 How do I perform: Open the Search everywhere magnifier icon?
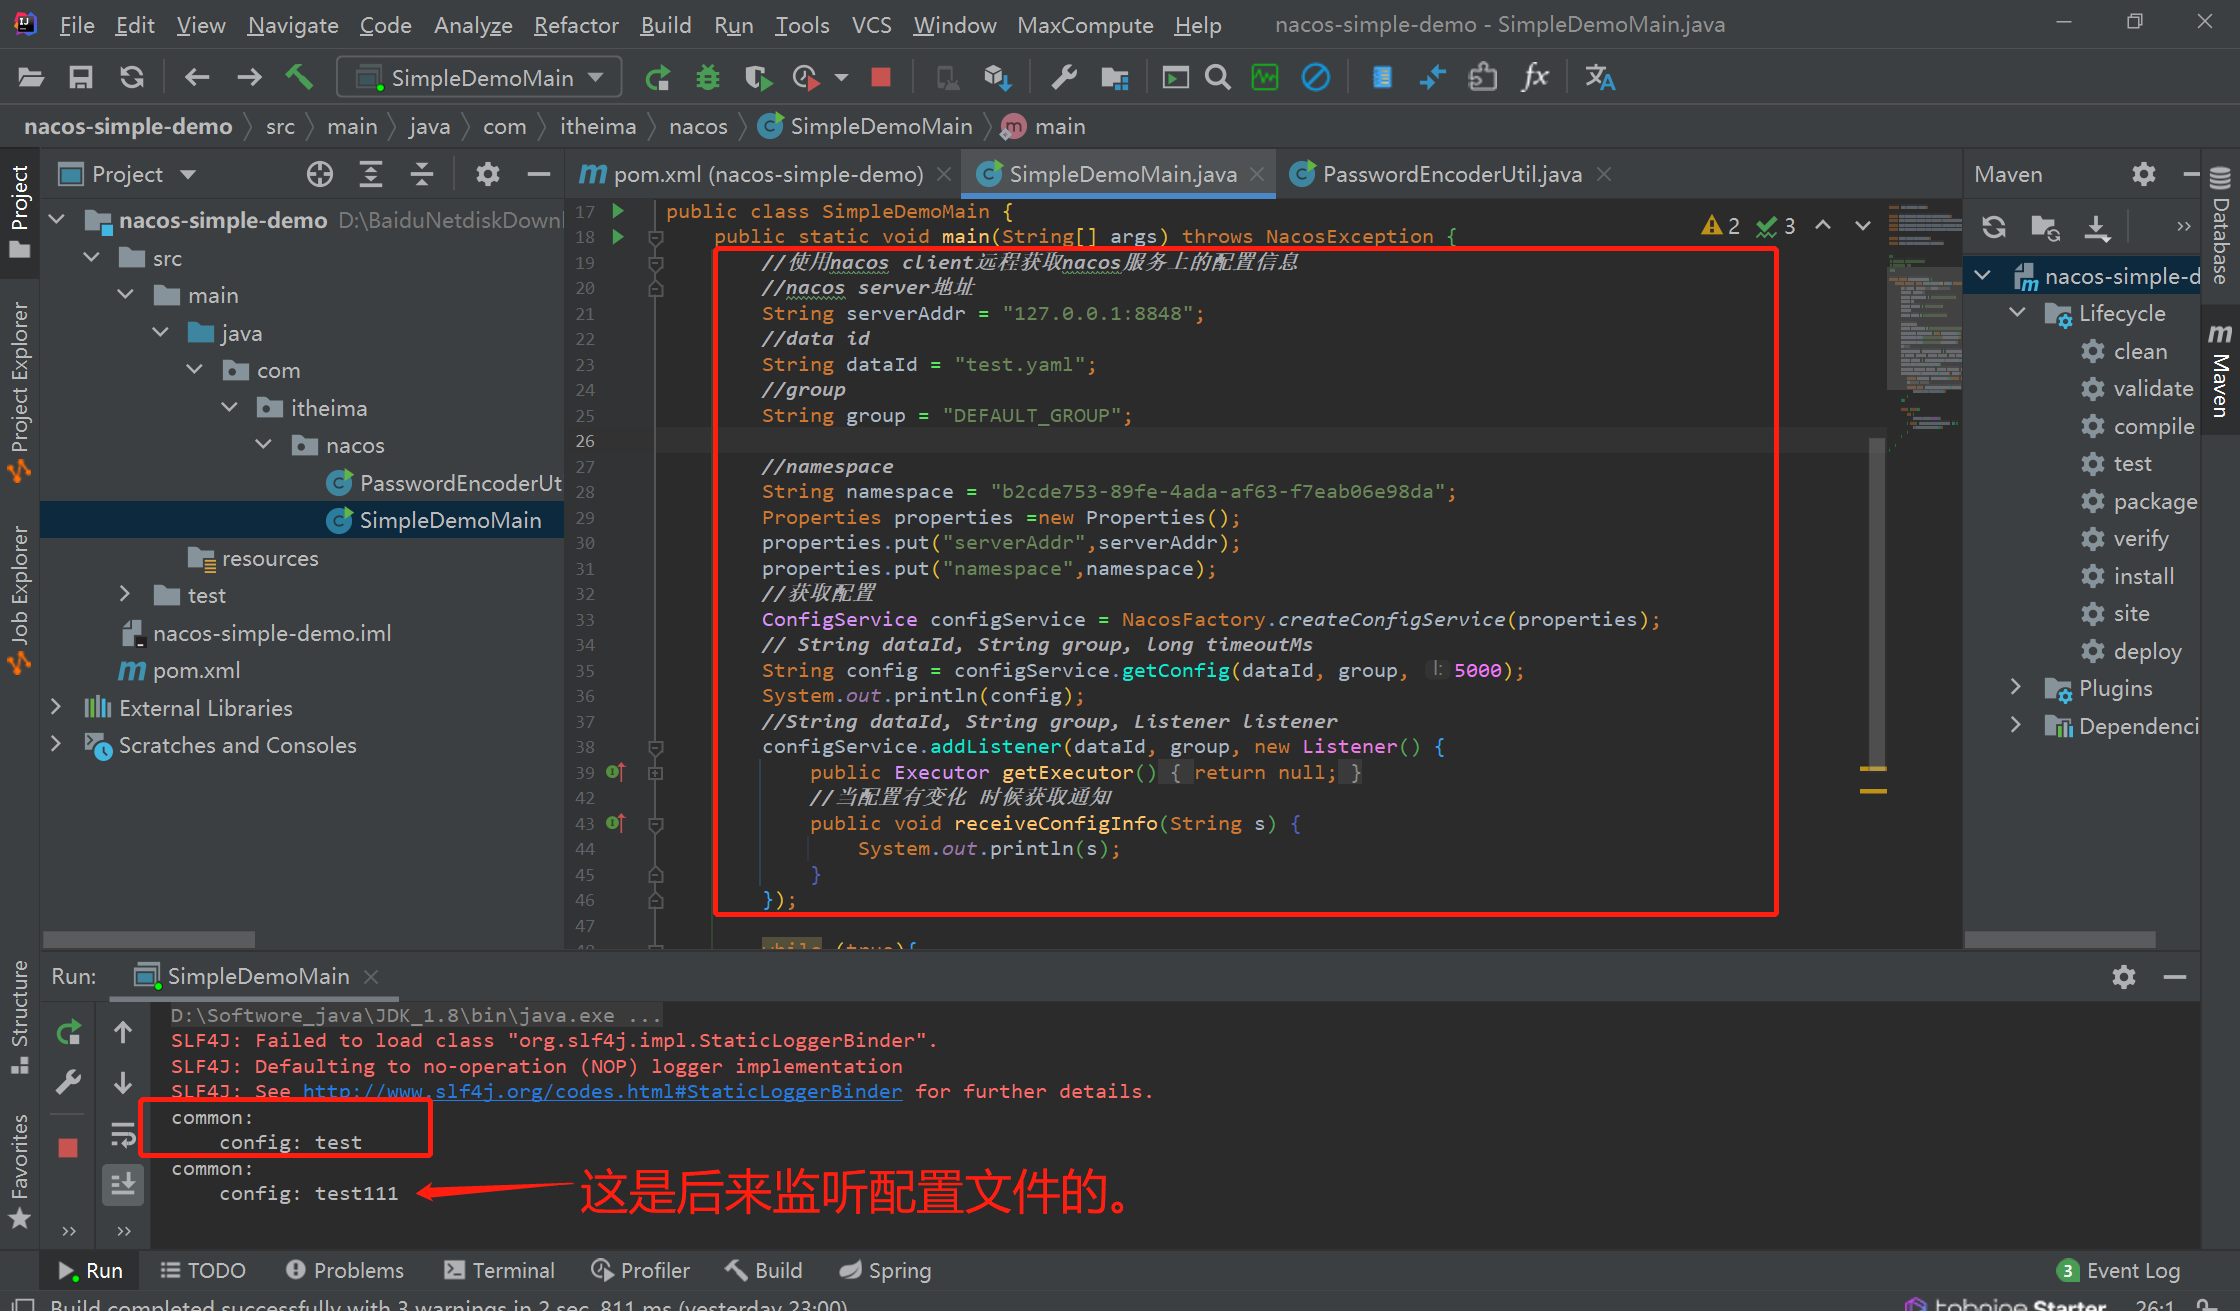click(1221, 81)
